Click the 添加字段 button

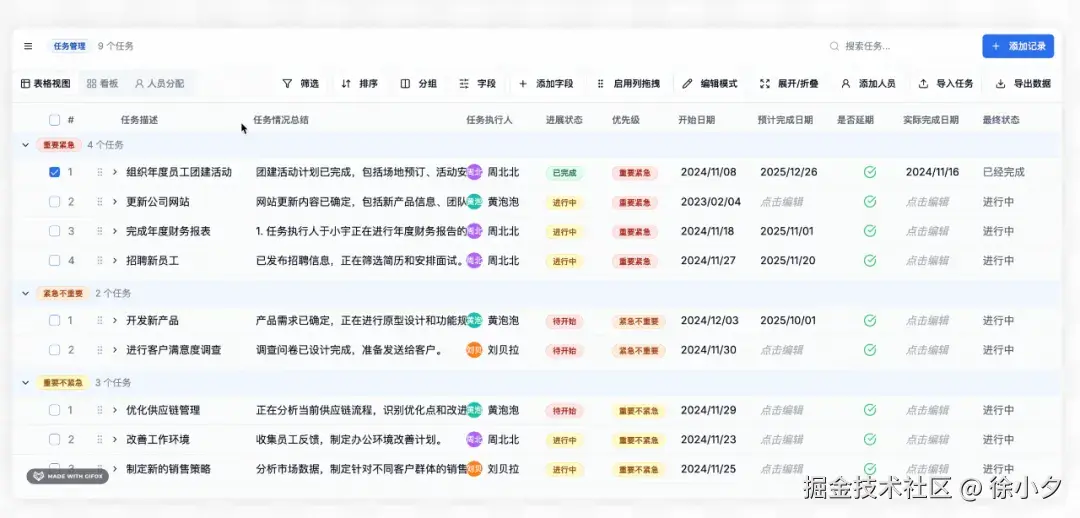coord(546,83)
